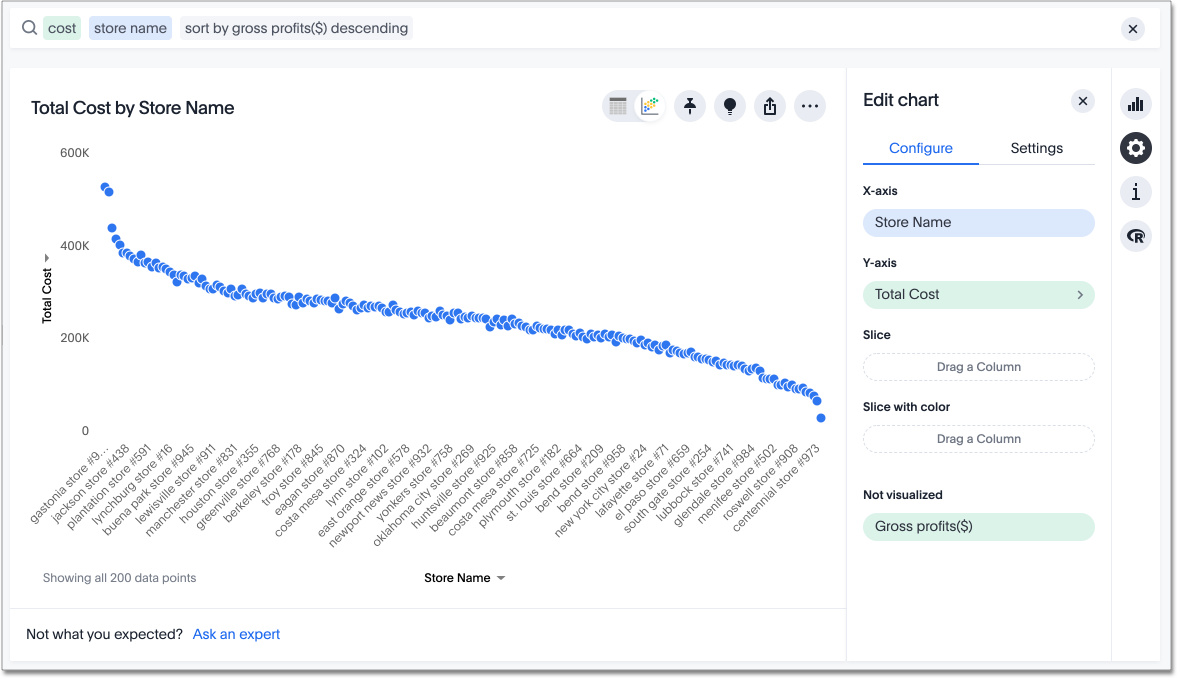Open the info sidebar icon
Viewport: 1177px width, 678px height.
click(x=1135, y=192)
